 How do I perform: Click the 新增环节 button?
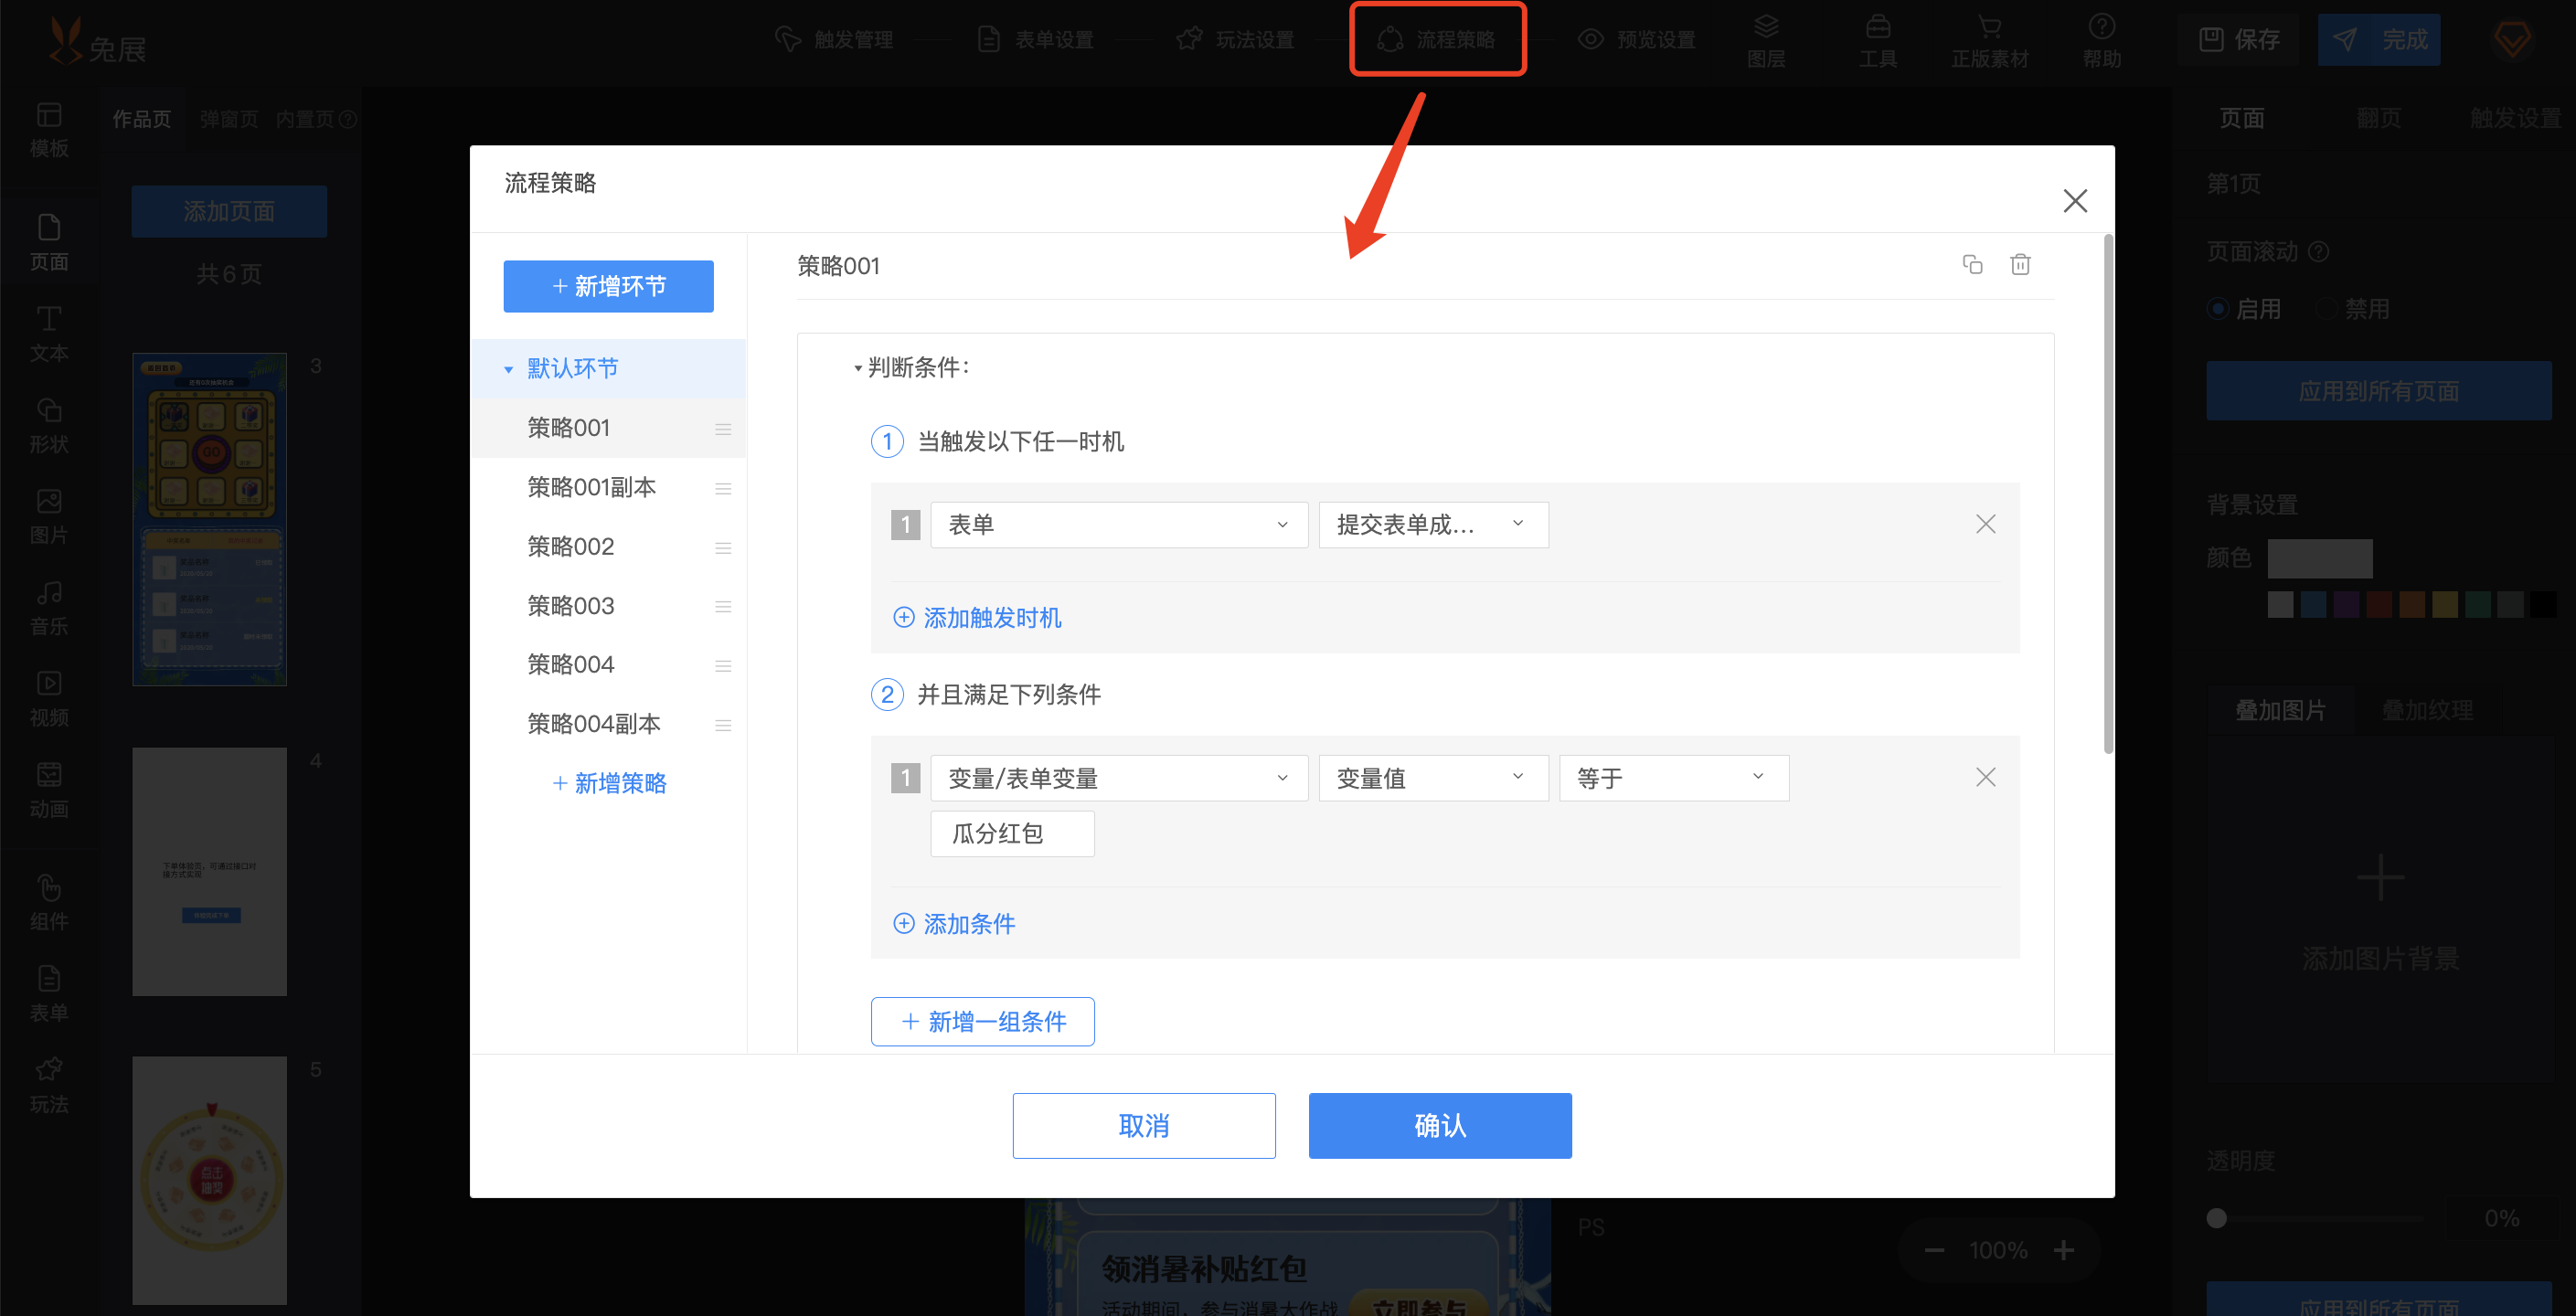point(608,286)
